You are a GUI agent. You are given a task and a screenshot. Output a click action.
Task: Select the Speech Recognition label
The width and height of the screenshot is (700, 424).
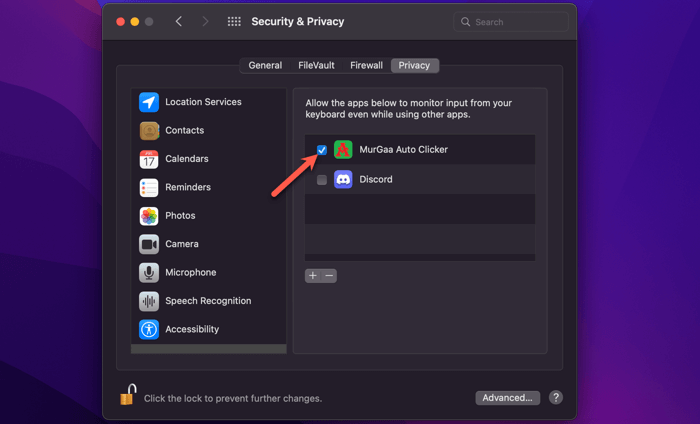click(208, 301)
